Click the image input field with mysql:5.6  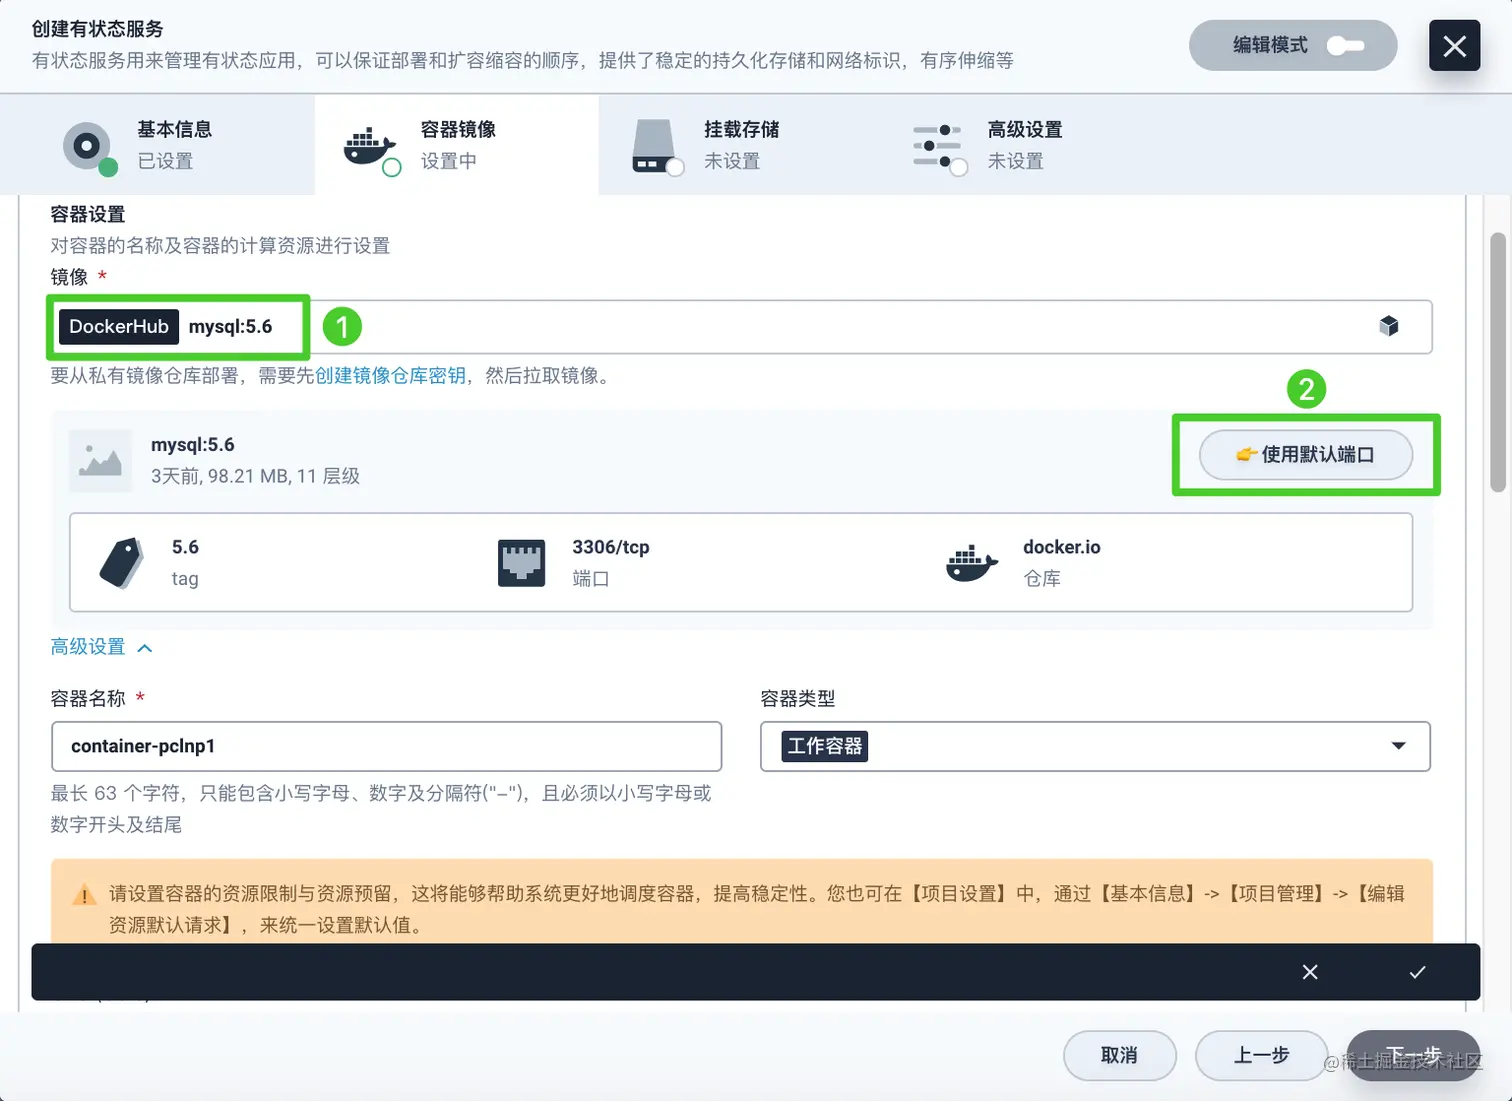pyautogui.click(x=741, y=327)
